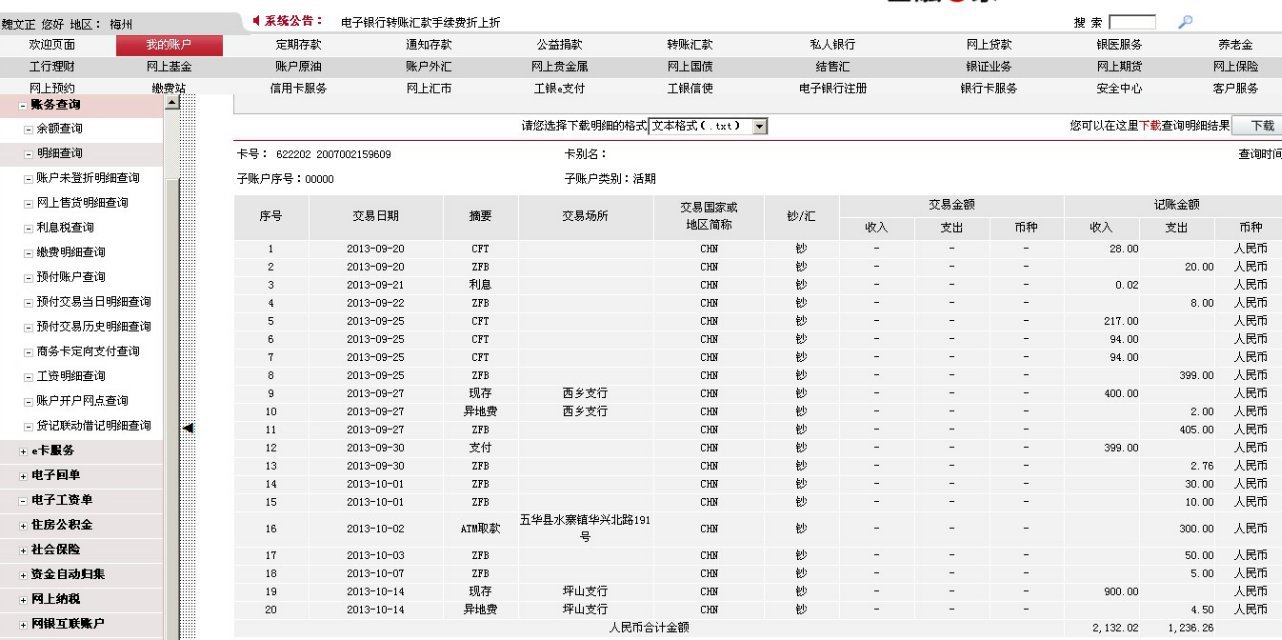1282x640 pixels.
Task: Open 贷记联动借记明细查询
Action: tap(94, 426)
